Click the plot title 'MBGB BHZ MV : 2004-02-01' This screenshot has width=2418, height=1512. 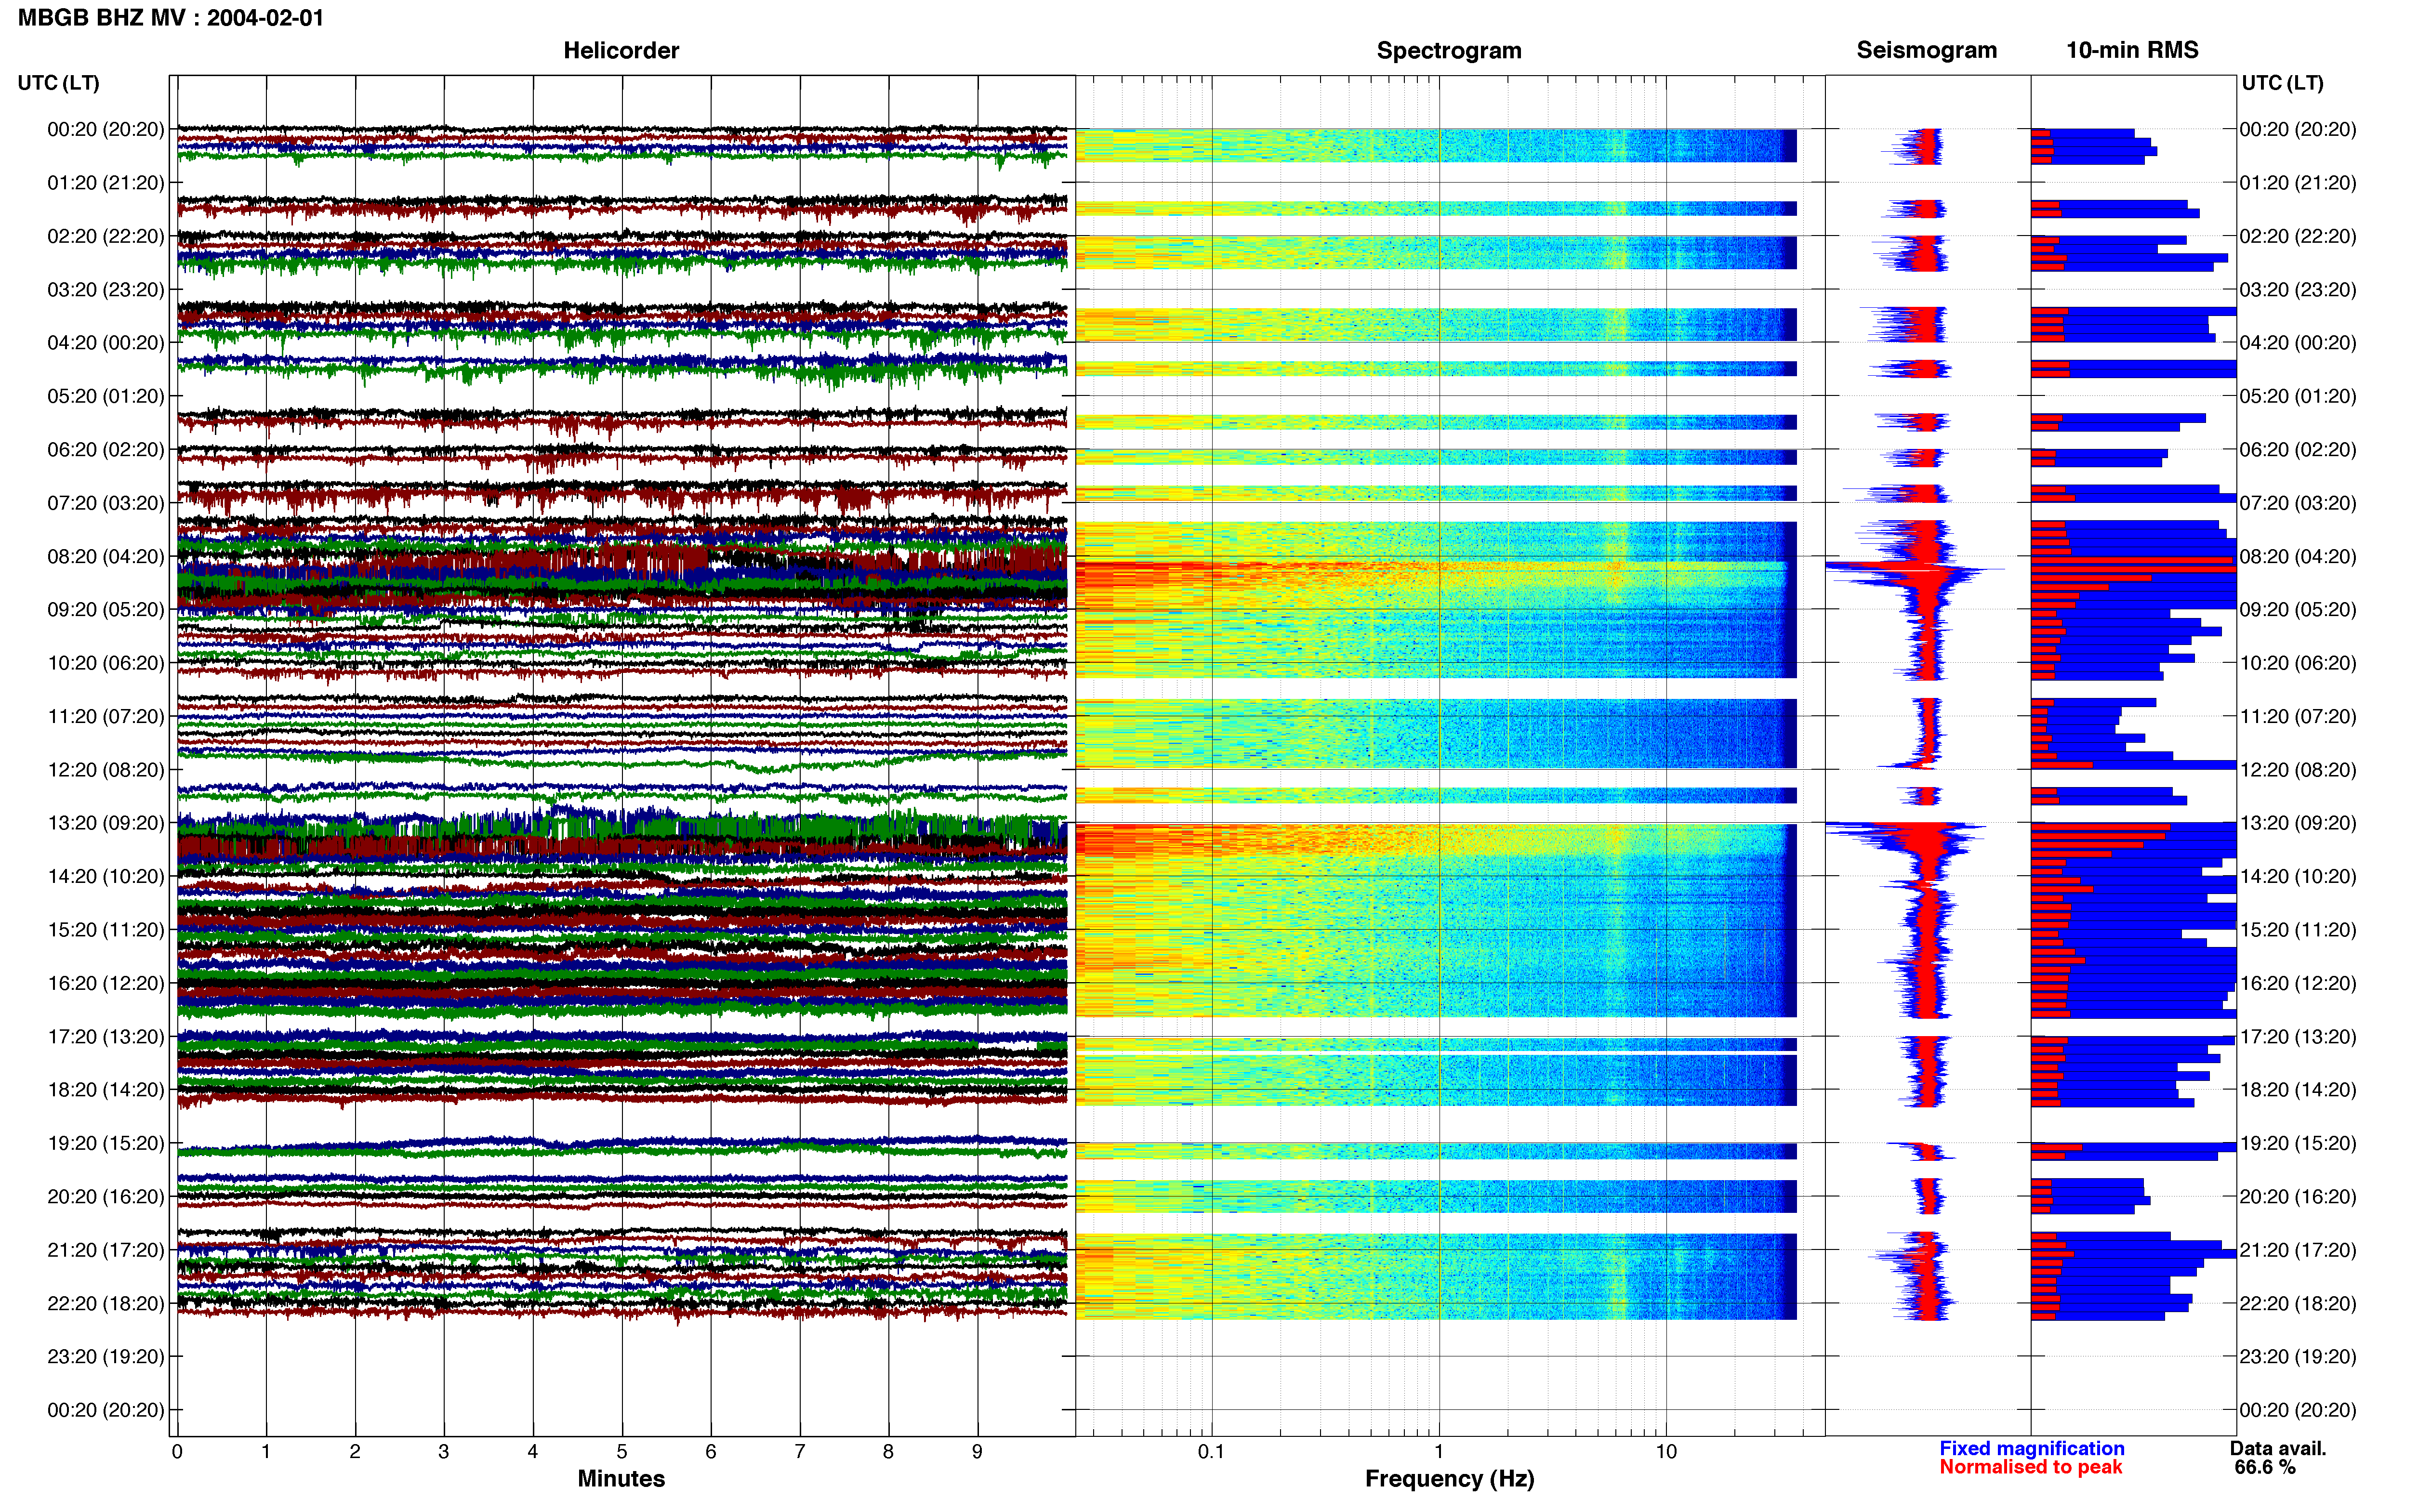[171, 18]
